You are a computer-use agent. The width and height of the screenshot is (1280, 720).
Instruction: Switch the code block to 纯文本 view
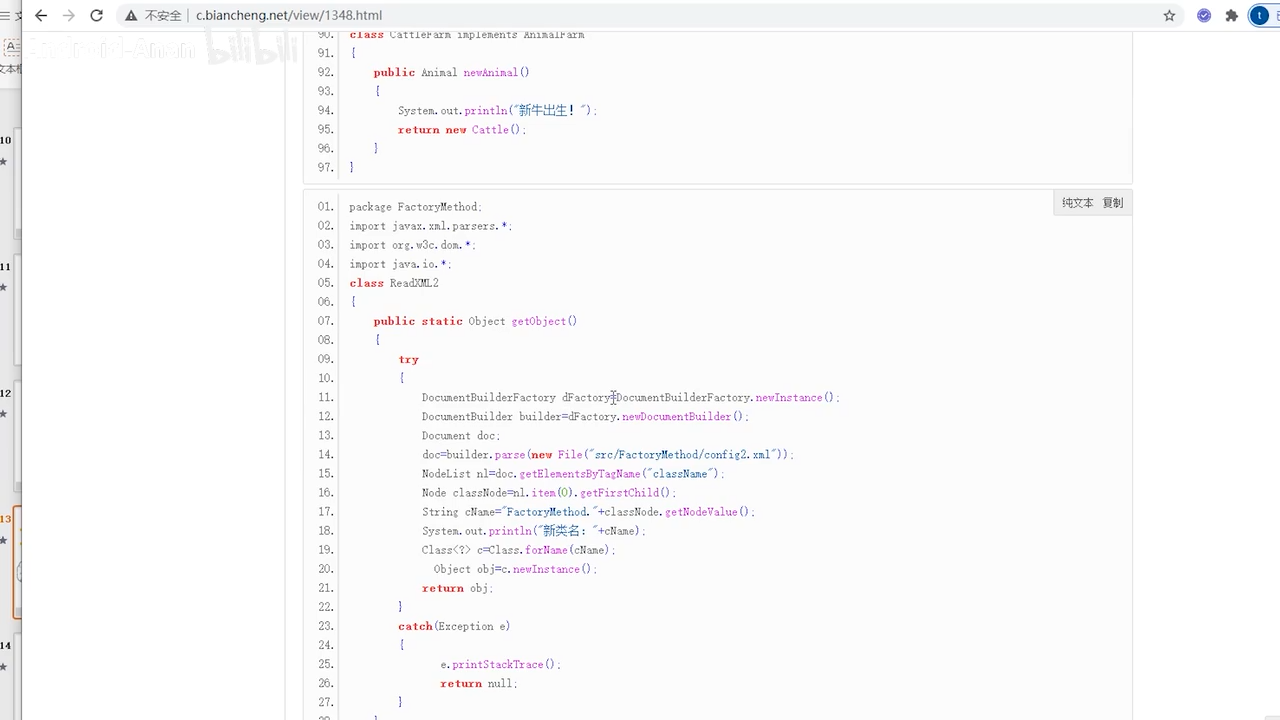point(1077,202)
